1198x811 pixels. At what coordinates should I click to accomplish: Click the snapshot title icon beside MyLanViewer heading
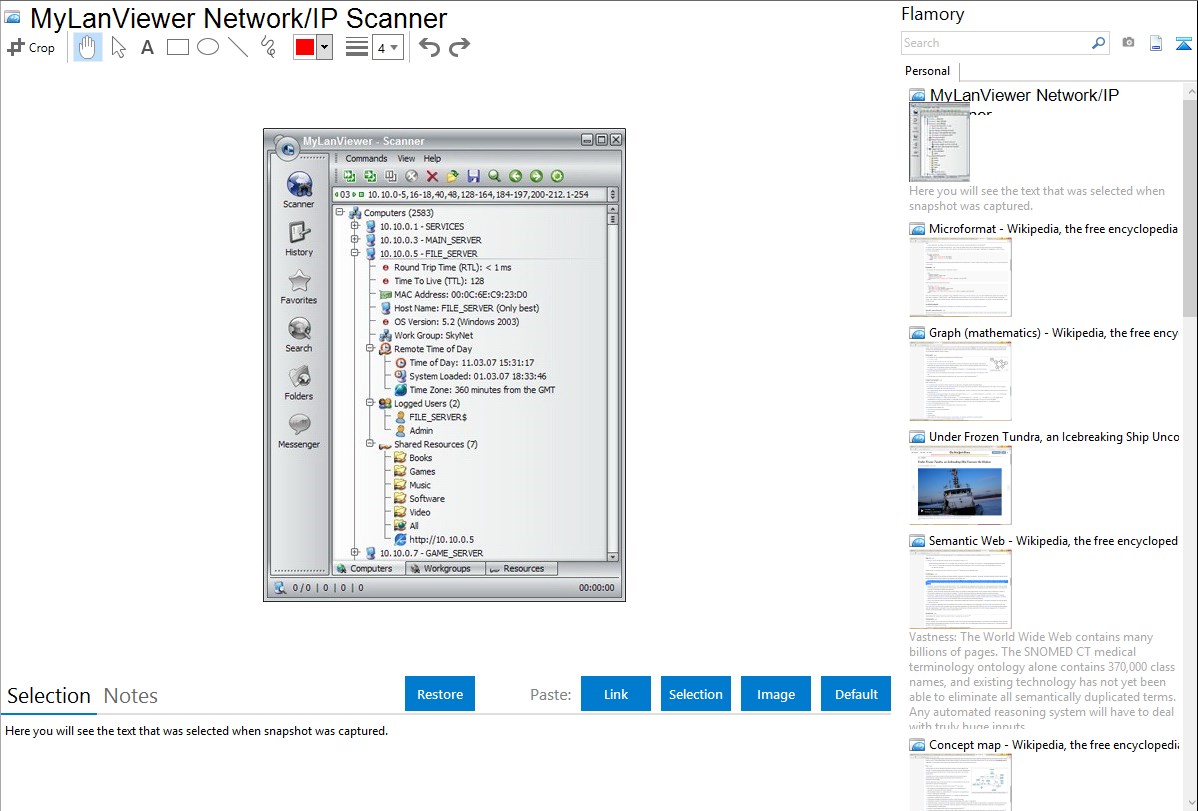(x=12, y=17)
